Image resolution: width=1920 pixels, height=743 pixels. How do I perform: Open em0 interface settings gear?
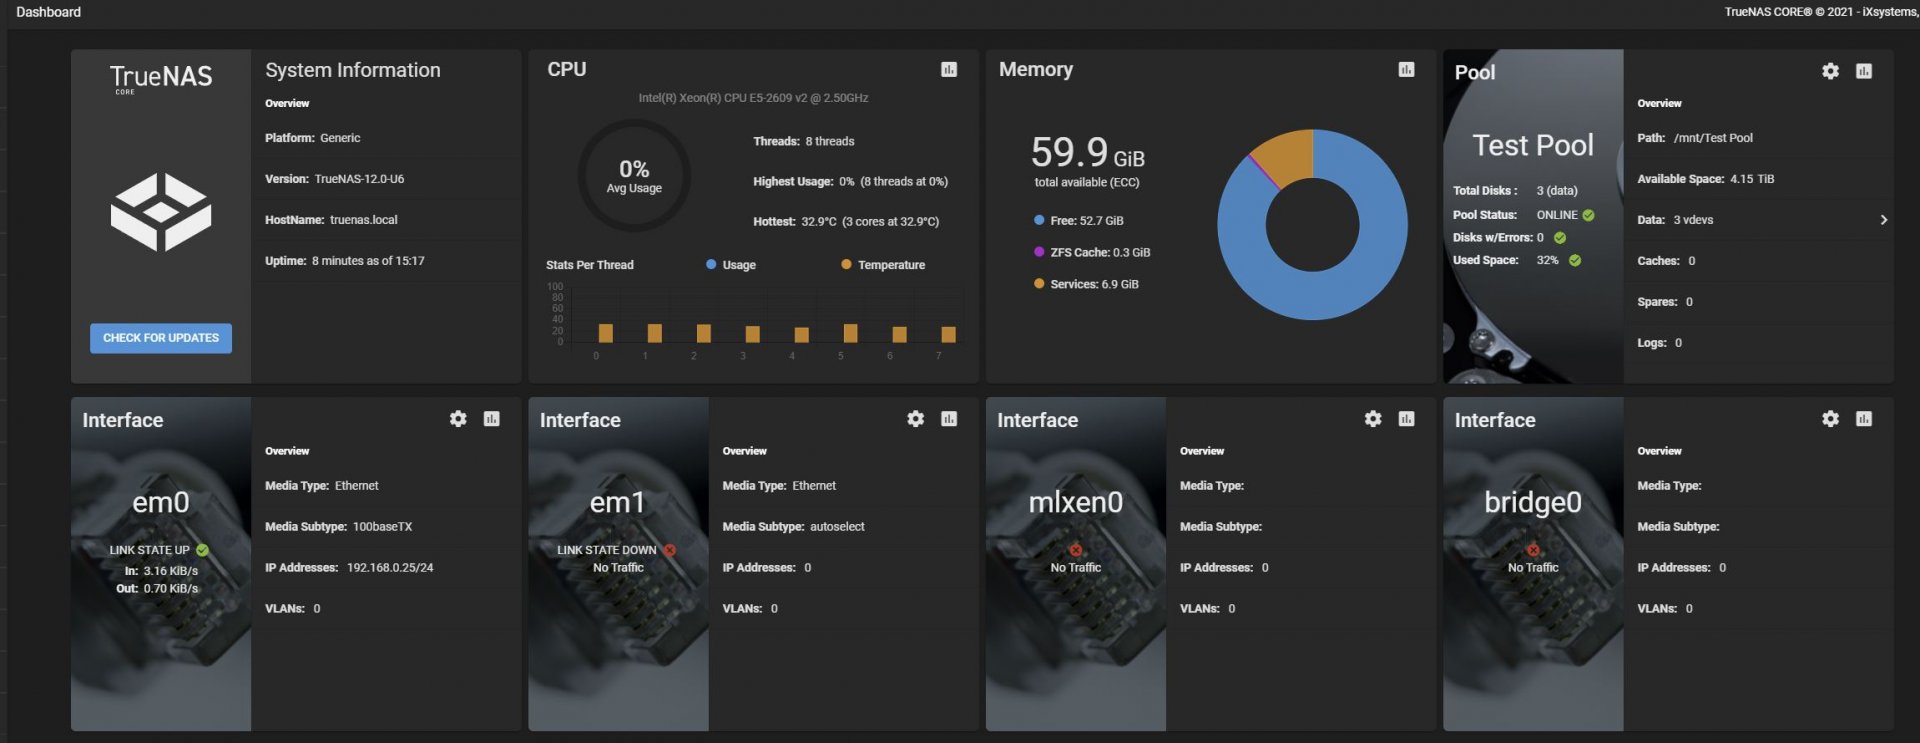pyautogui.click(x=458, y=419)
